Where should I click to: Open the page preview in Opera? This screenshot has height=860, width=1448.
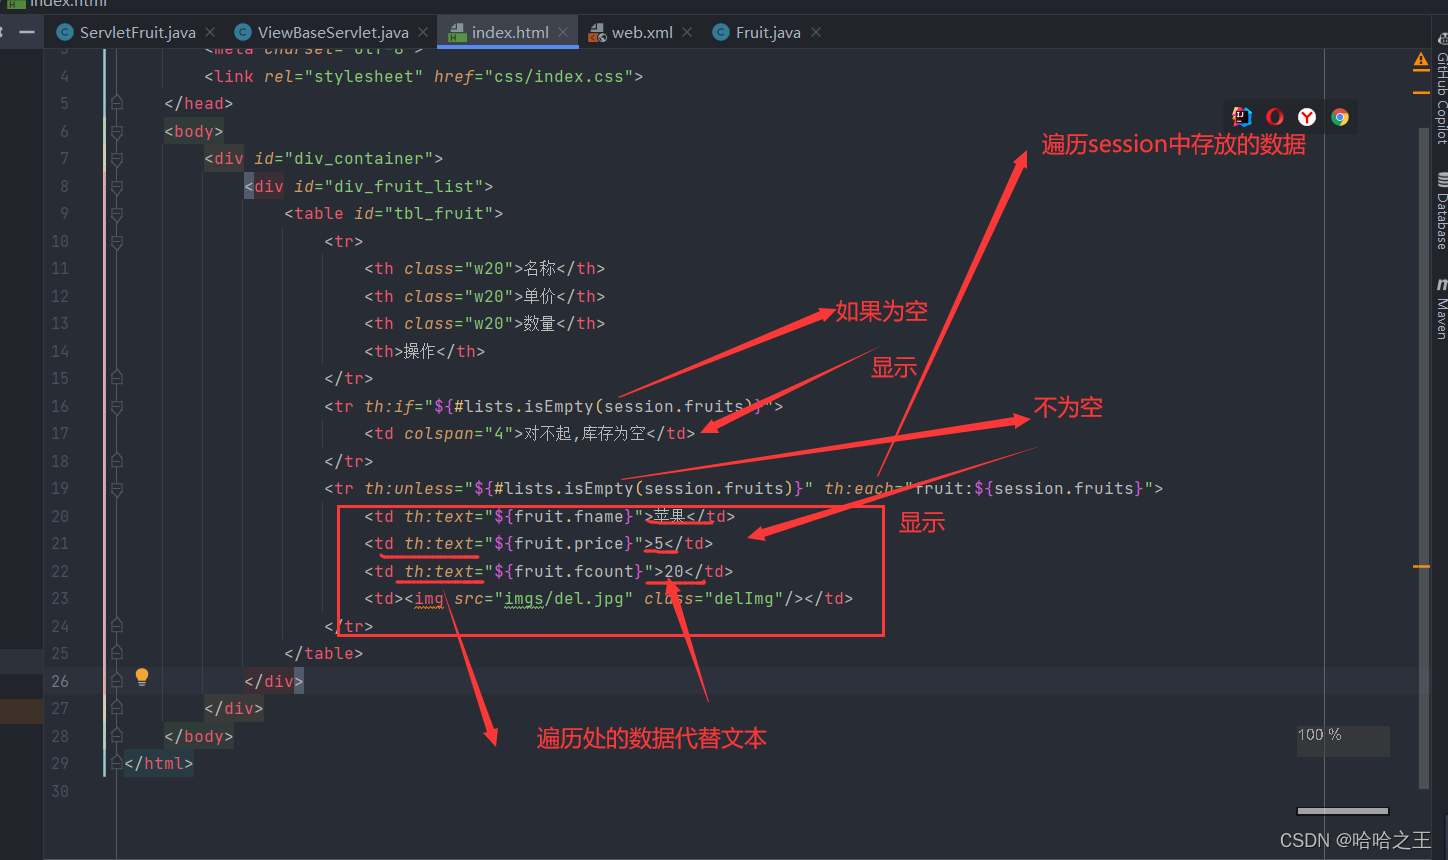pyautogui.click(x=1274, y=116)
